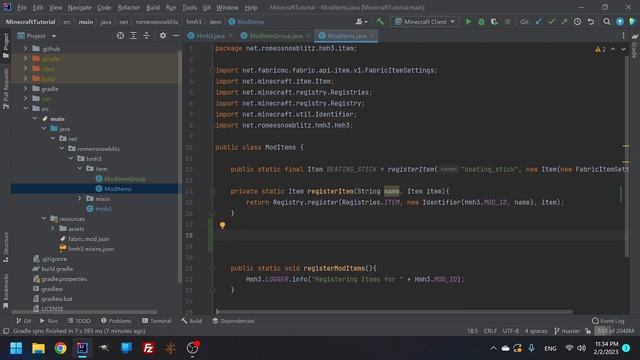Viewport: 640px width, 360px height.
Task: Expand all in Project panel
Action: [133, 36]
